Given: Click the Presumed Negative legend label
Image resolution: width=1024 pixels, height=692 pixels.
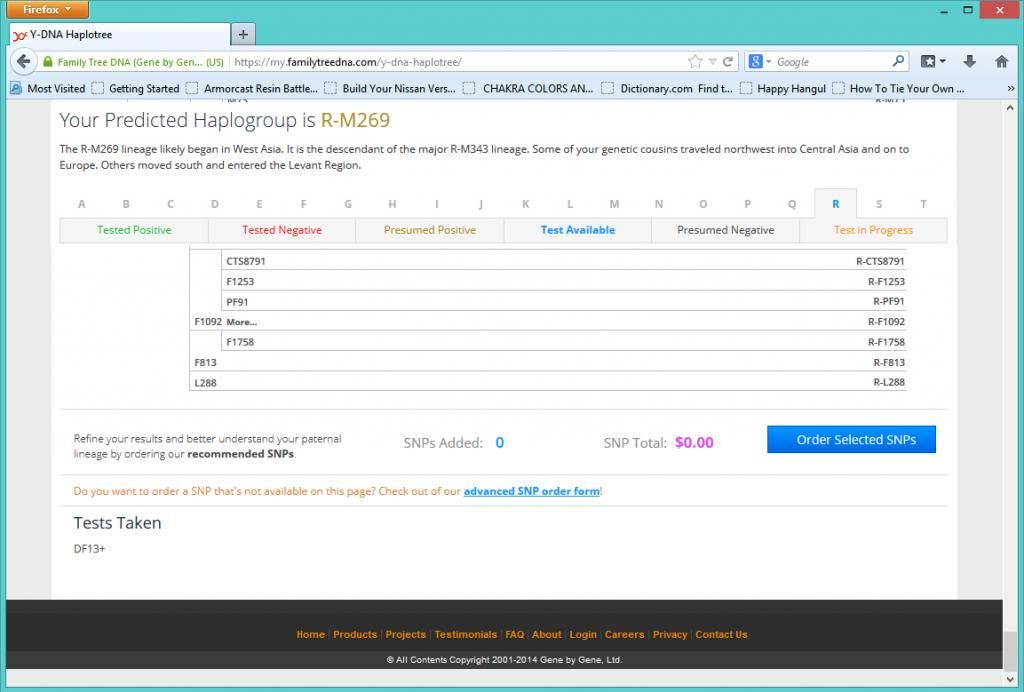Looking at the screenshot, I should coord(726,230).
